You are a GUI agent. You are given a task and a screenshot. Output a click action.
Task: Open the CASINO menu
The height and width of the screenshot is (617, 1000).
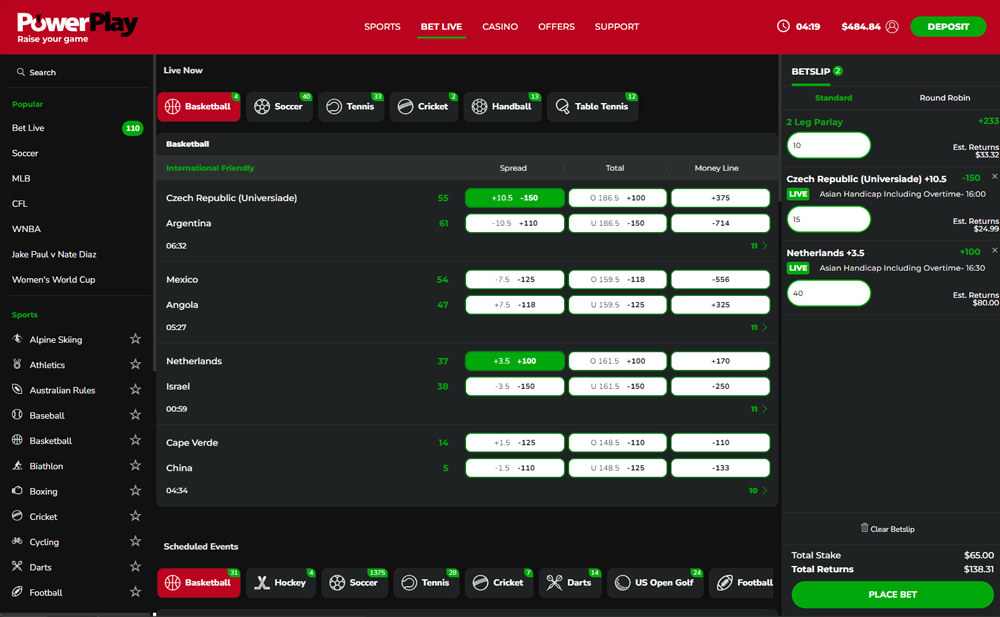pyautogui.click(x=500, y=27)
